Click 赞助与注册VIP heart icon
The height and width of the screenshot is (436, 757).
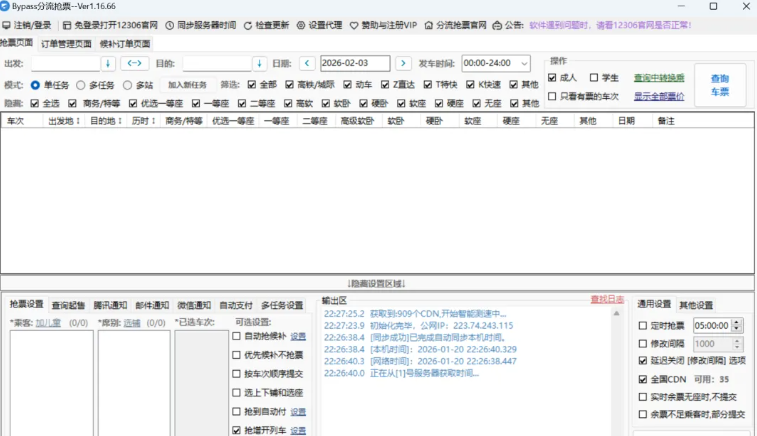(x=354, y=25)
